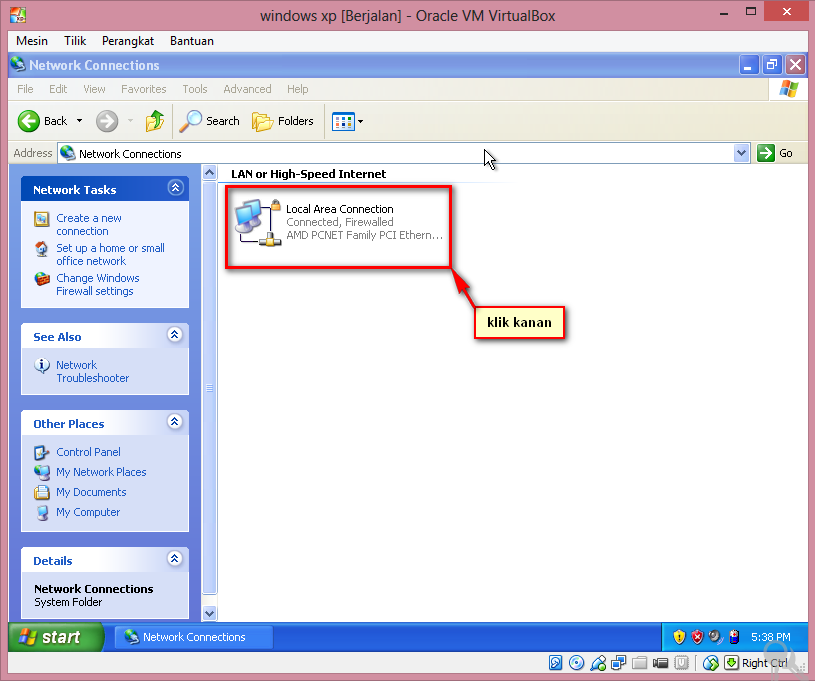Screen dimensions: 815x681
Task: Open the Windows XP start button
Action: 56,637
